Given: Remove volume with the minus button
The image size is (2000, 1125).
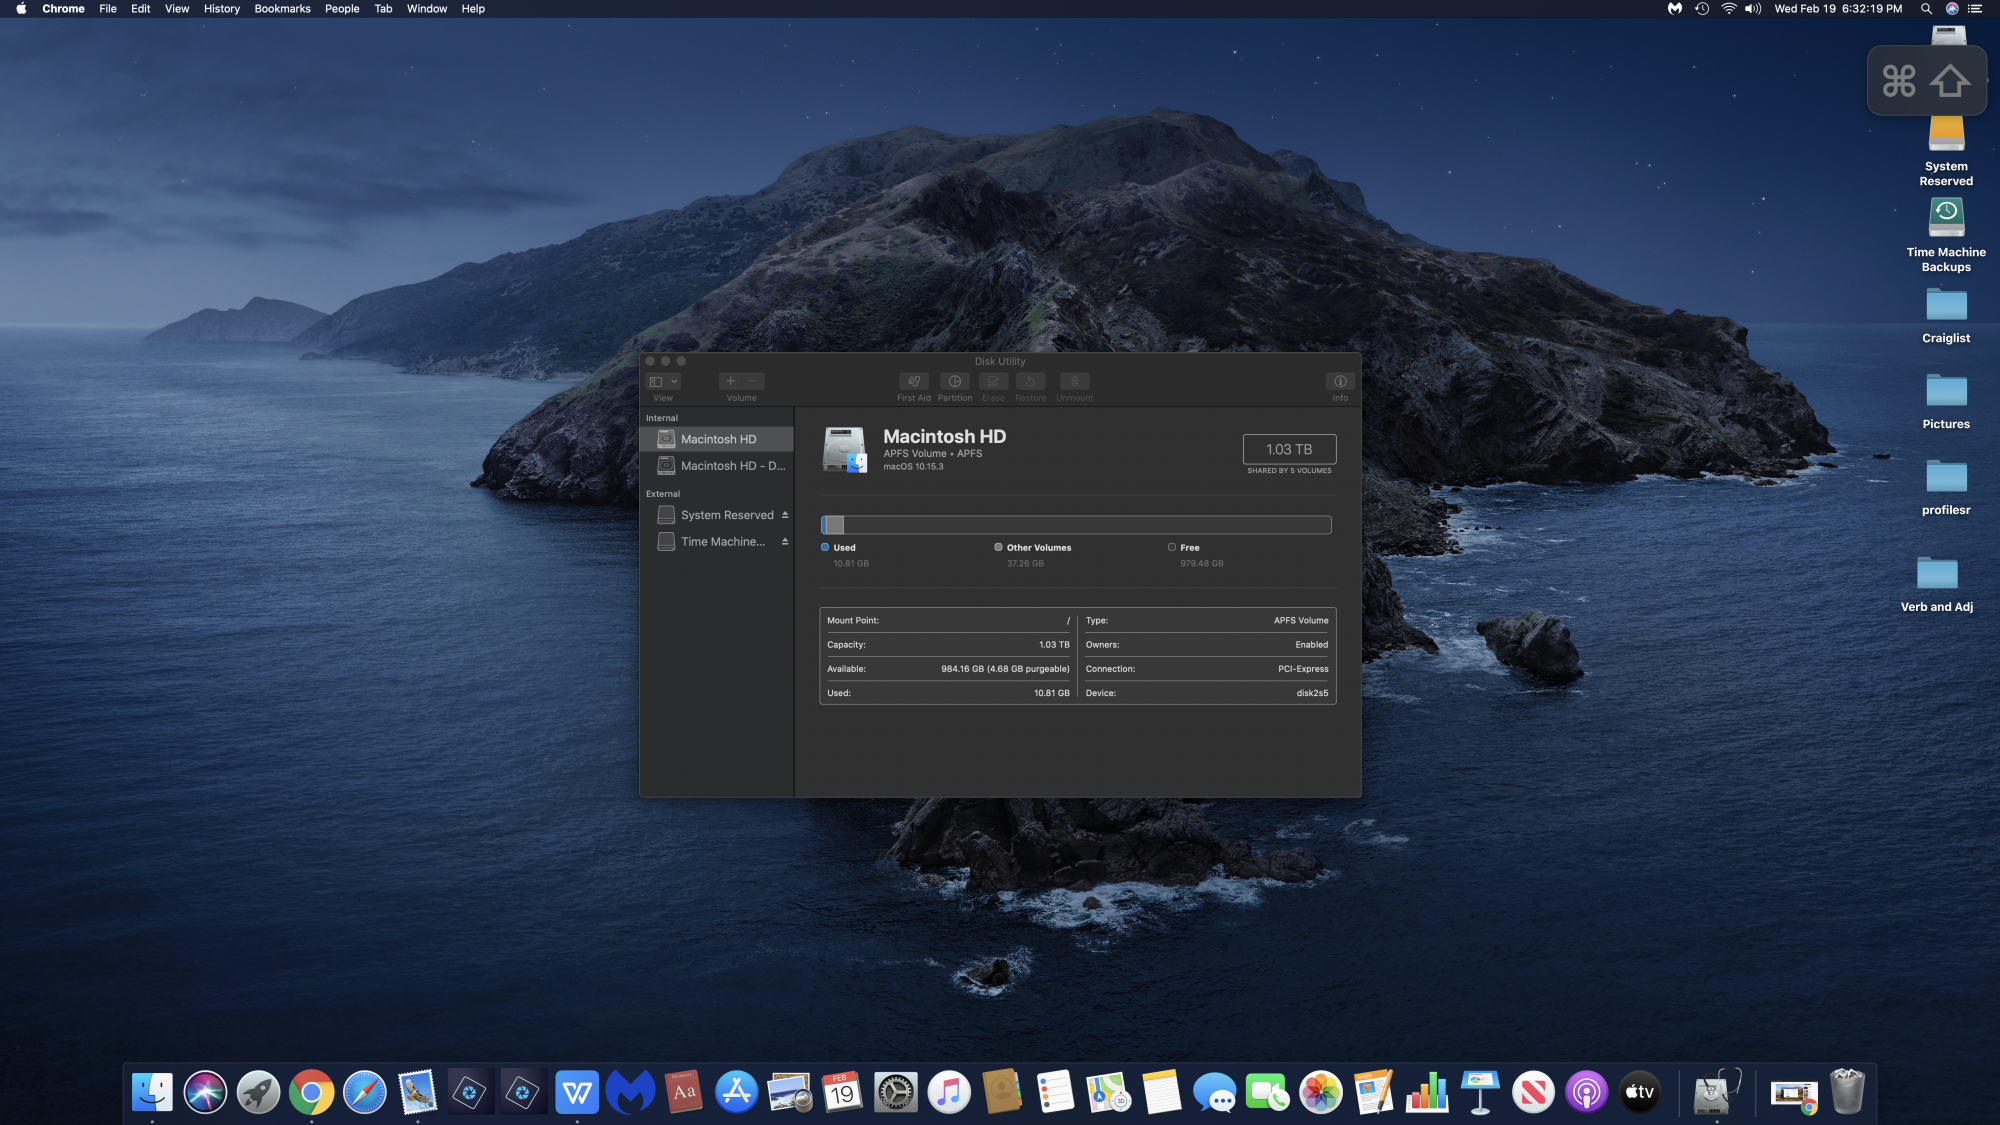Looking at the screenshot, I should tap(754, 381).
